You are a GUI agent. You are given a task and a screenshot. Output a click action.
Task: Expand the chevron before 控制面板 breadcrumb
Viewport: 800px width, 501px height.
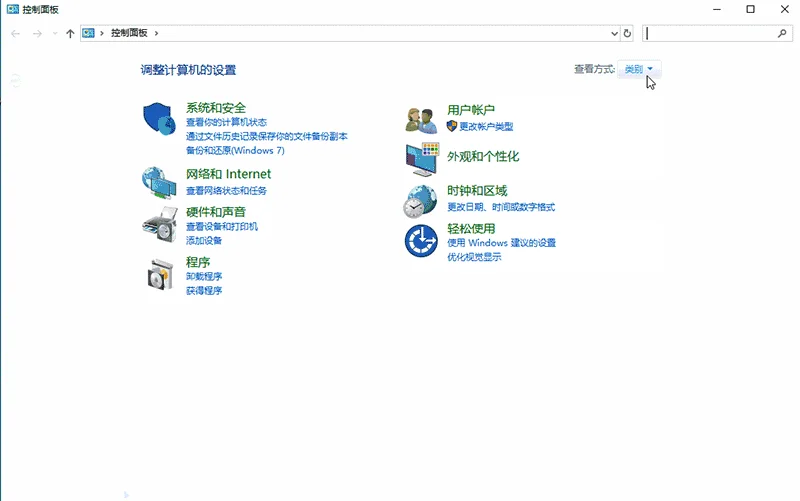click(x=102, y=33)
